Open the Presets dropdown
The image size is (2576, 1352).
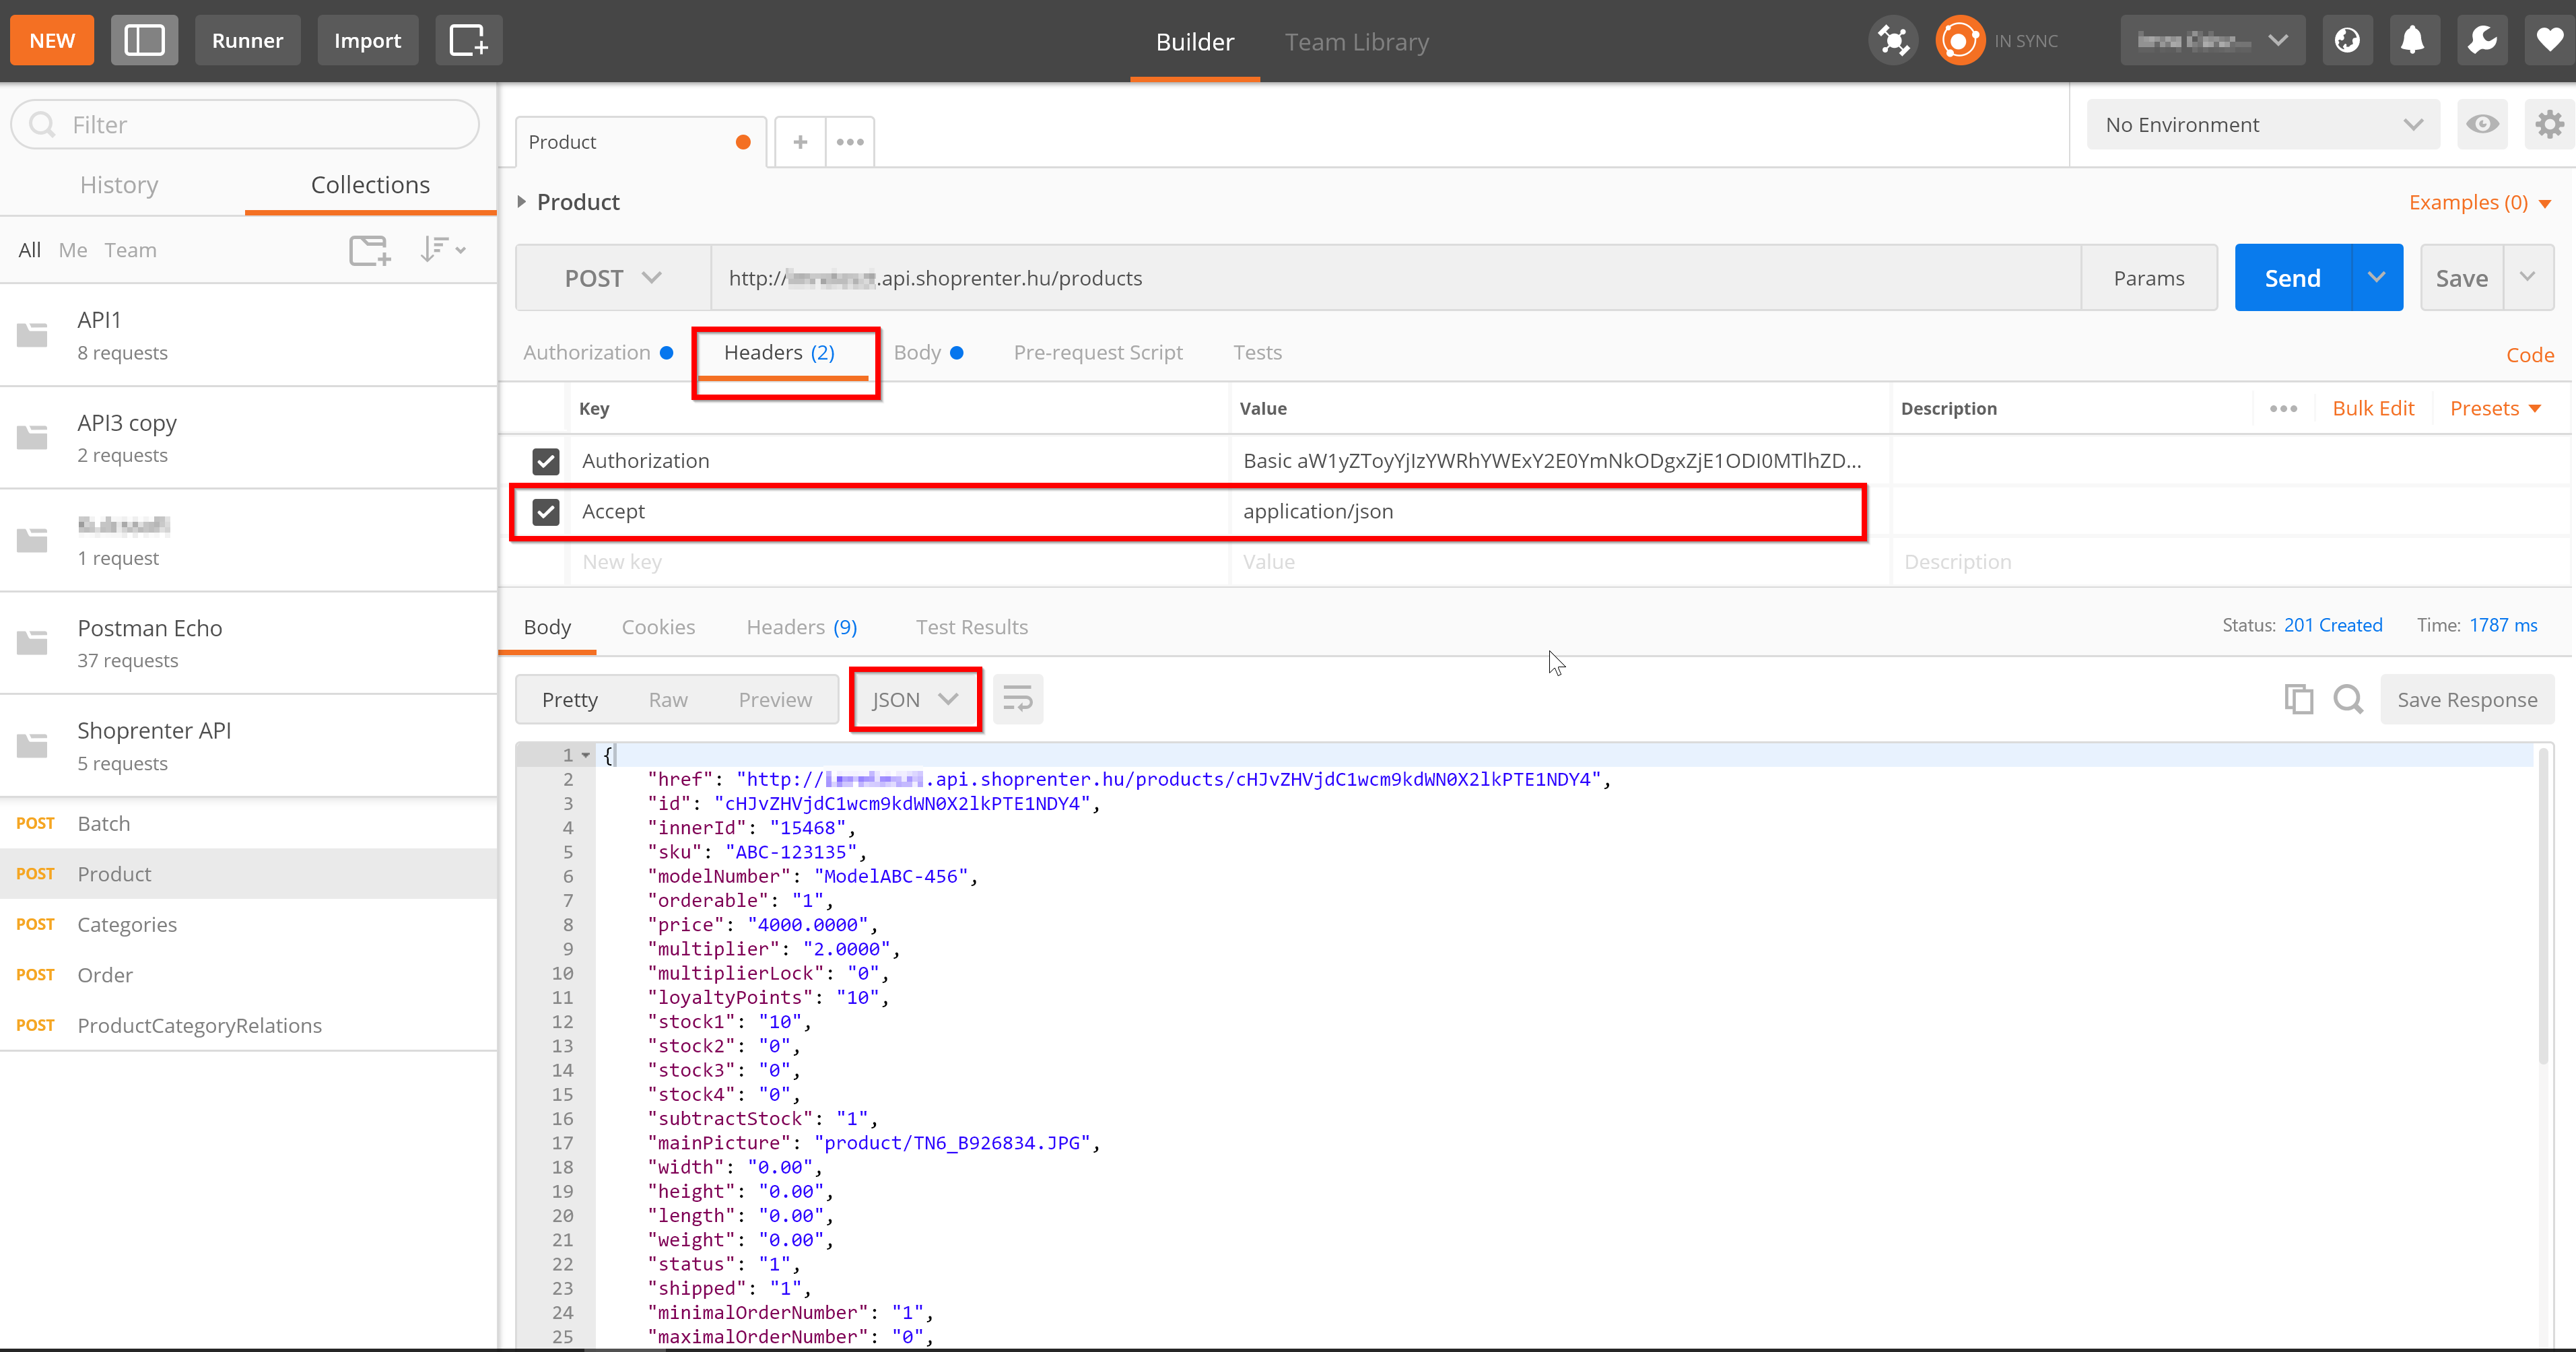click(2493, 408)
